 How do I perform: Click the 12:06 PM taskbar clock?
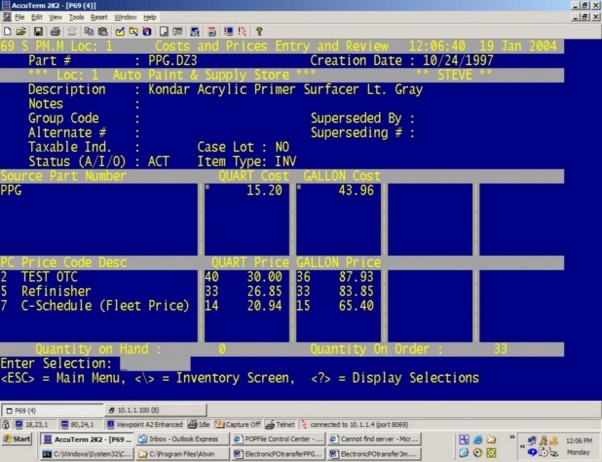coord(579,441)
